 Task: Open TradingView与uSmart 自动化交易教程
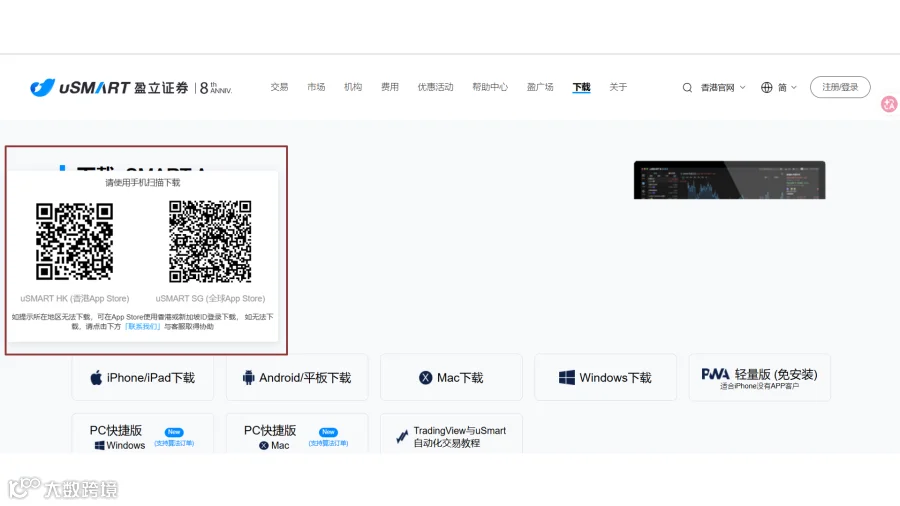[x=451, y=434]
